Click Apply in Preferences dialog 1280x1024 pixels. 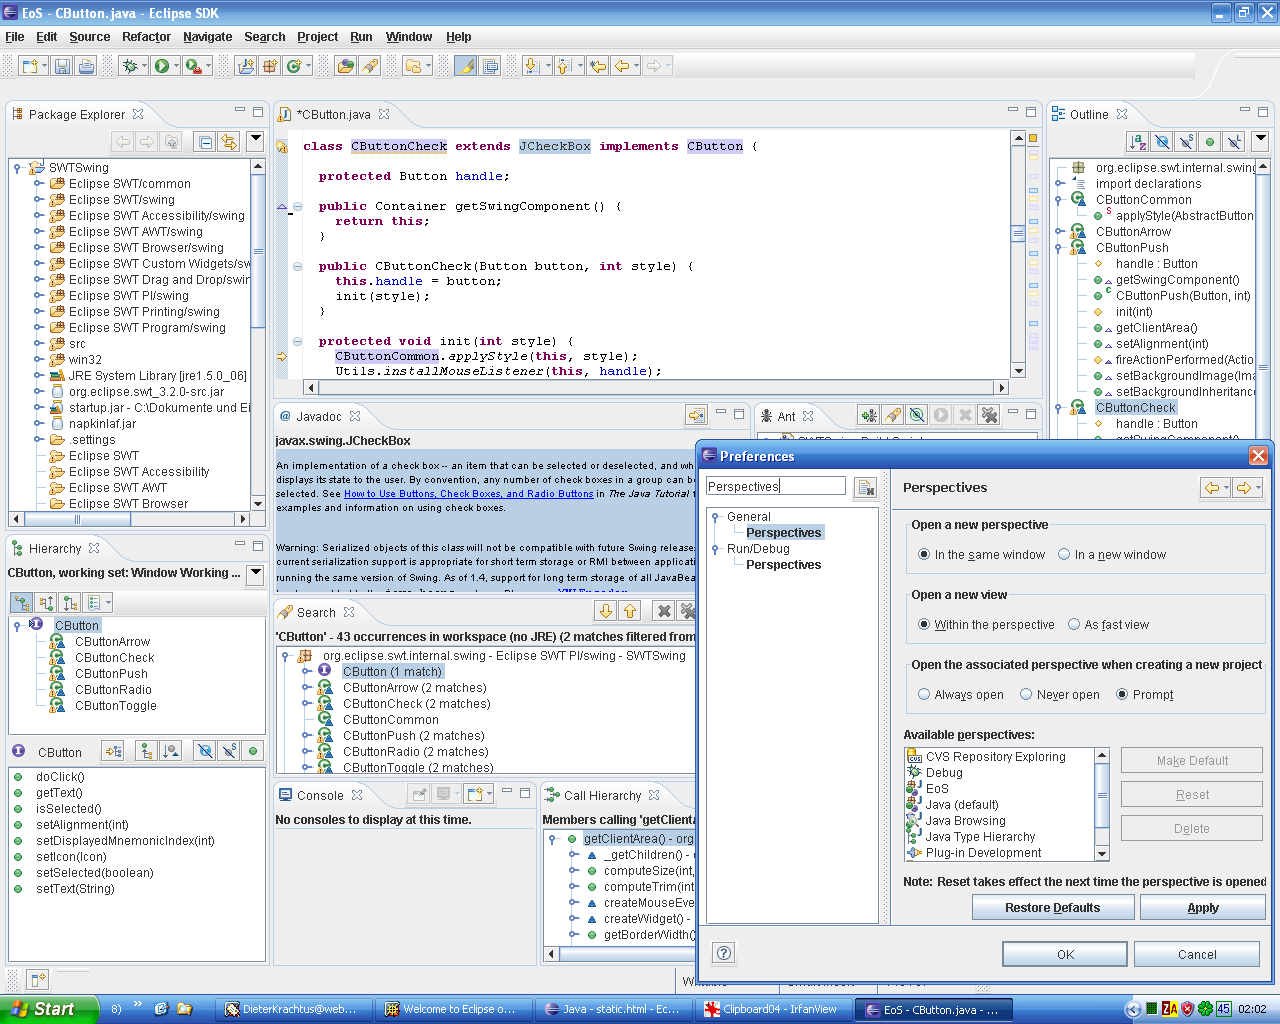[1203, 908]
